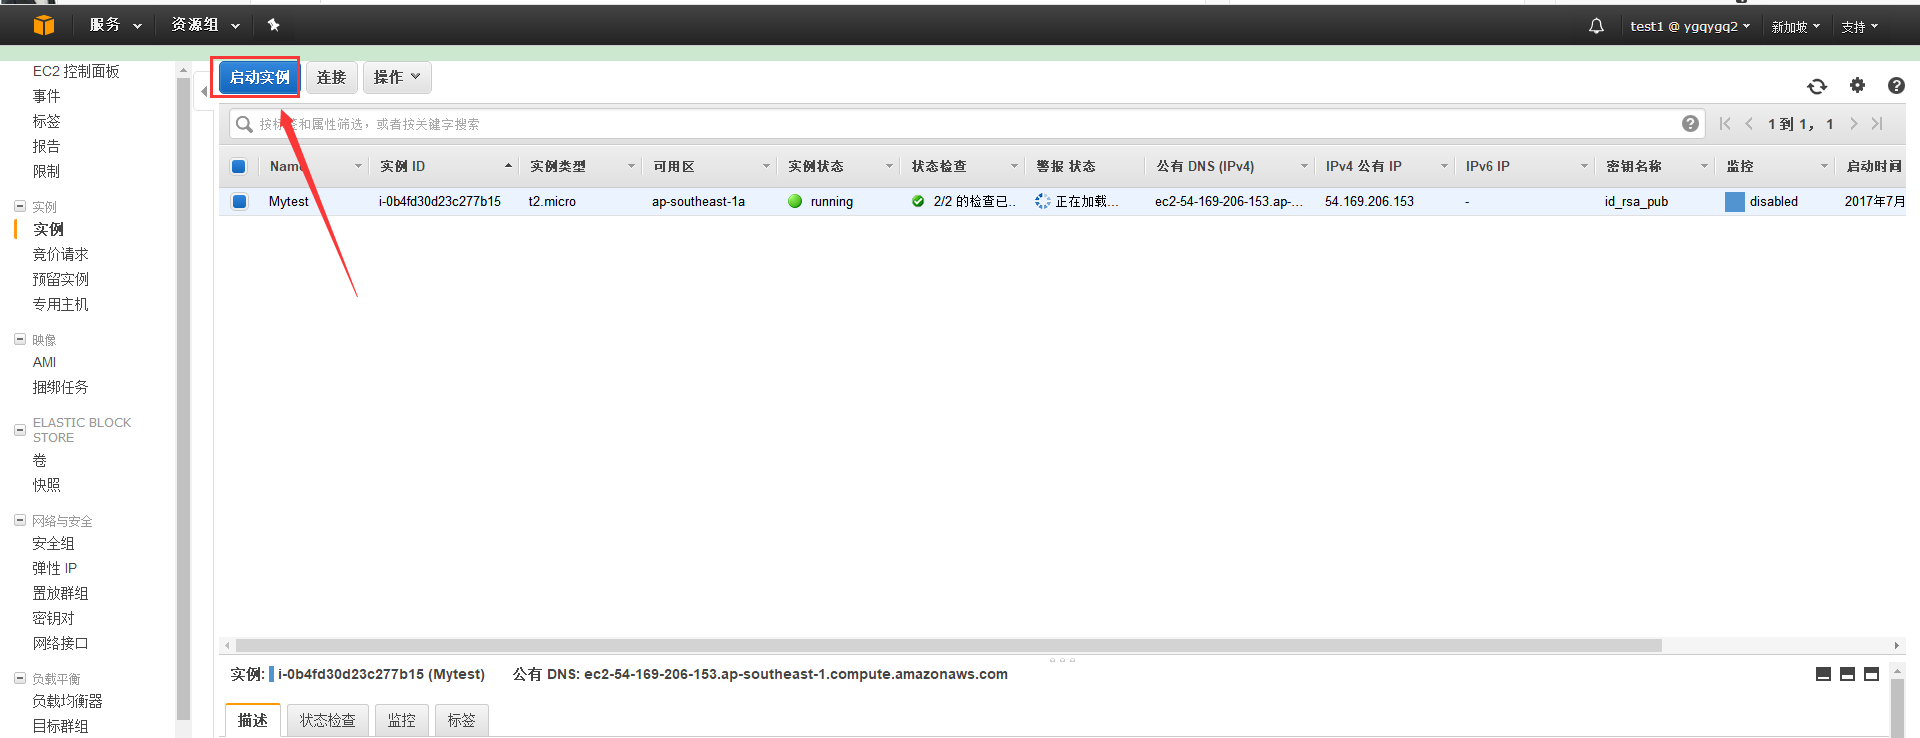
Task: Pin shortcuts with the pushpin icon
Action: 273,25
